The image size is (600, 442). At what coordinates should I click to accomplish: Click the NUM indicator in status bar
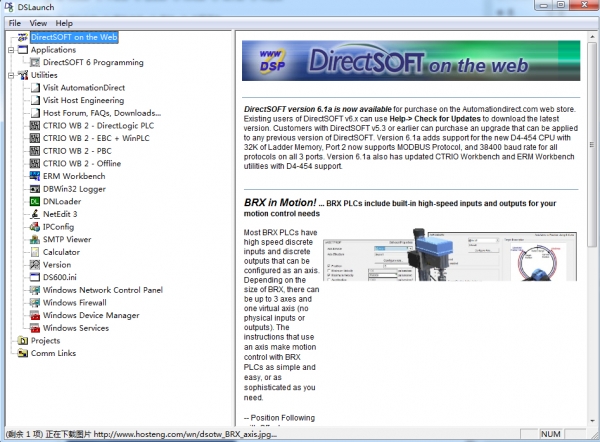pos(550,434)
